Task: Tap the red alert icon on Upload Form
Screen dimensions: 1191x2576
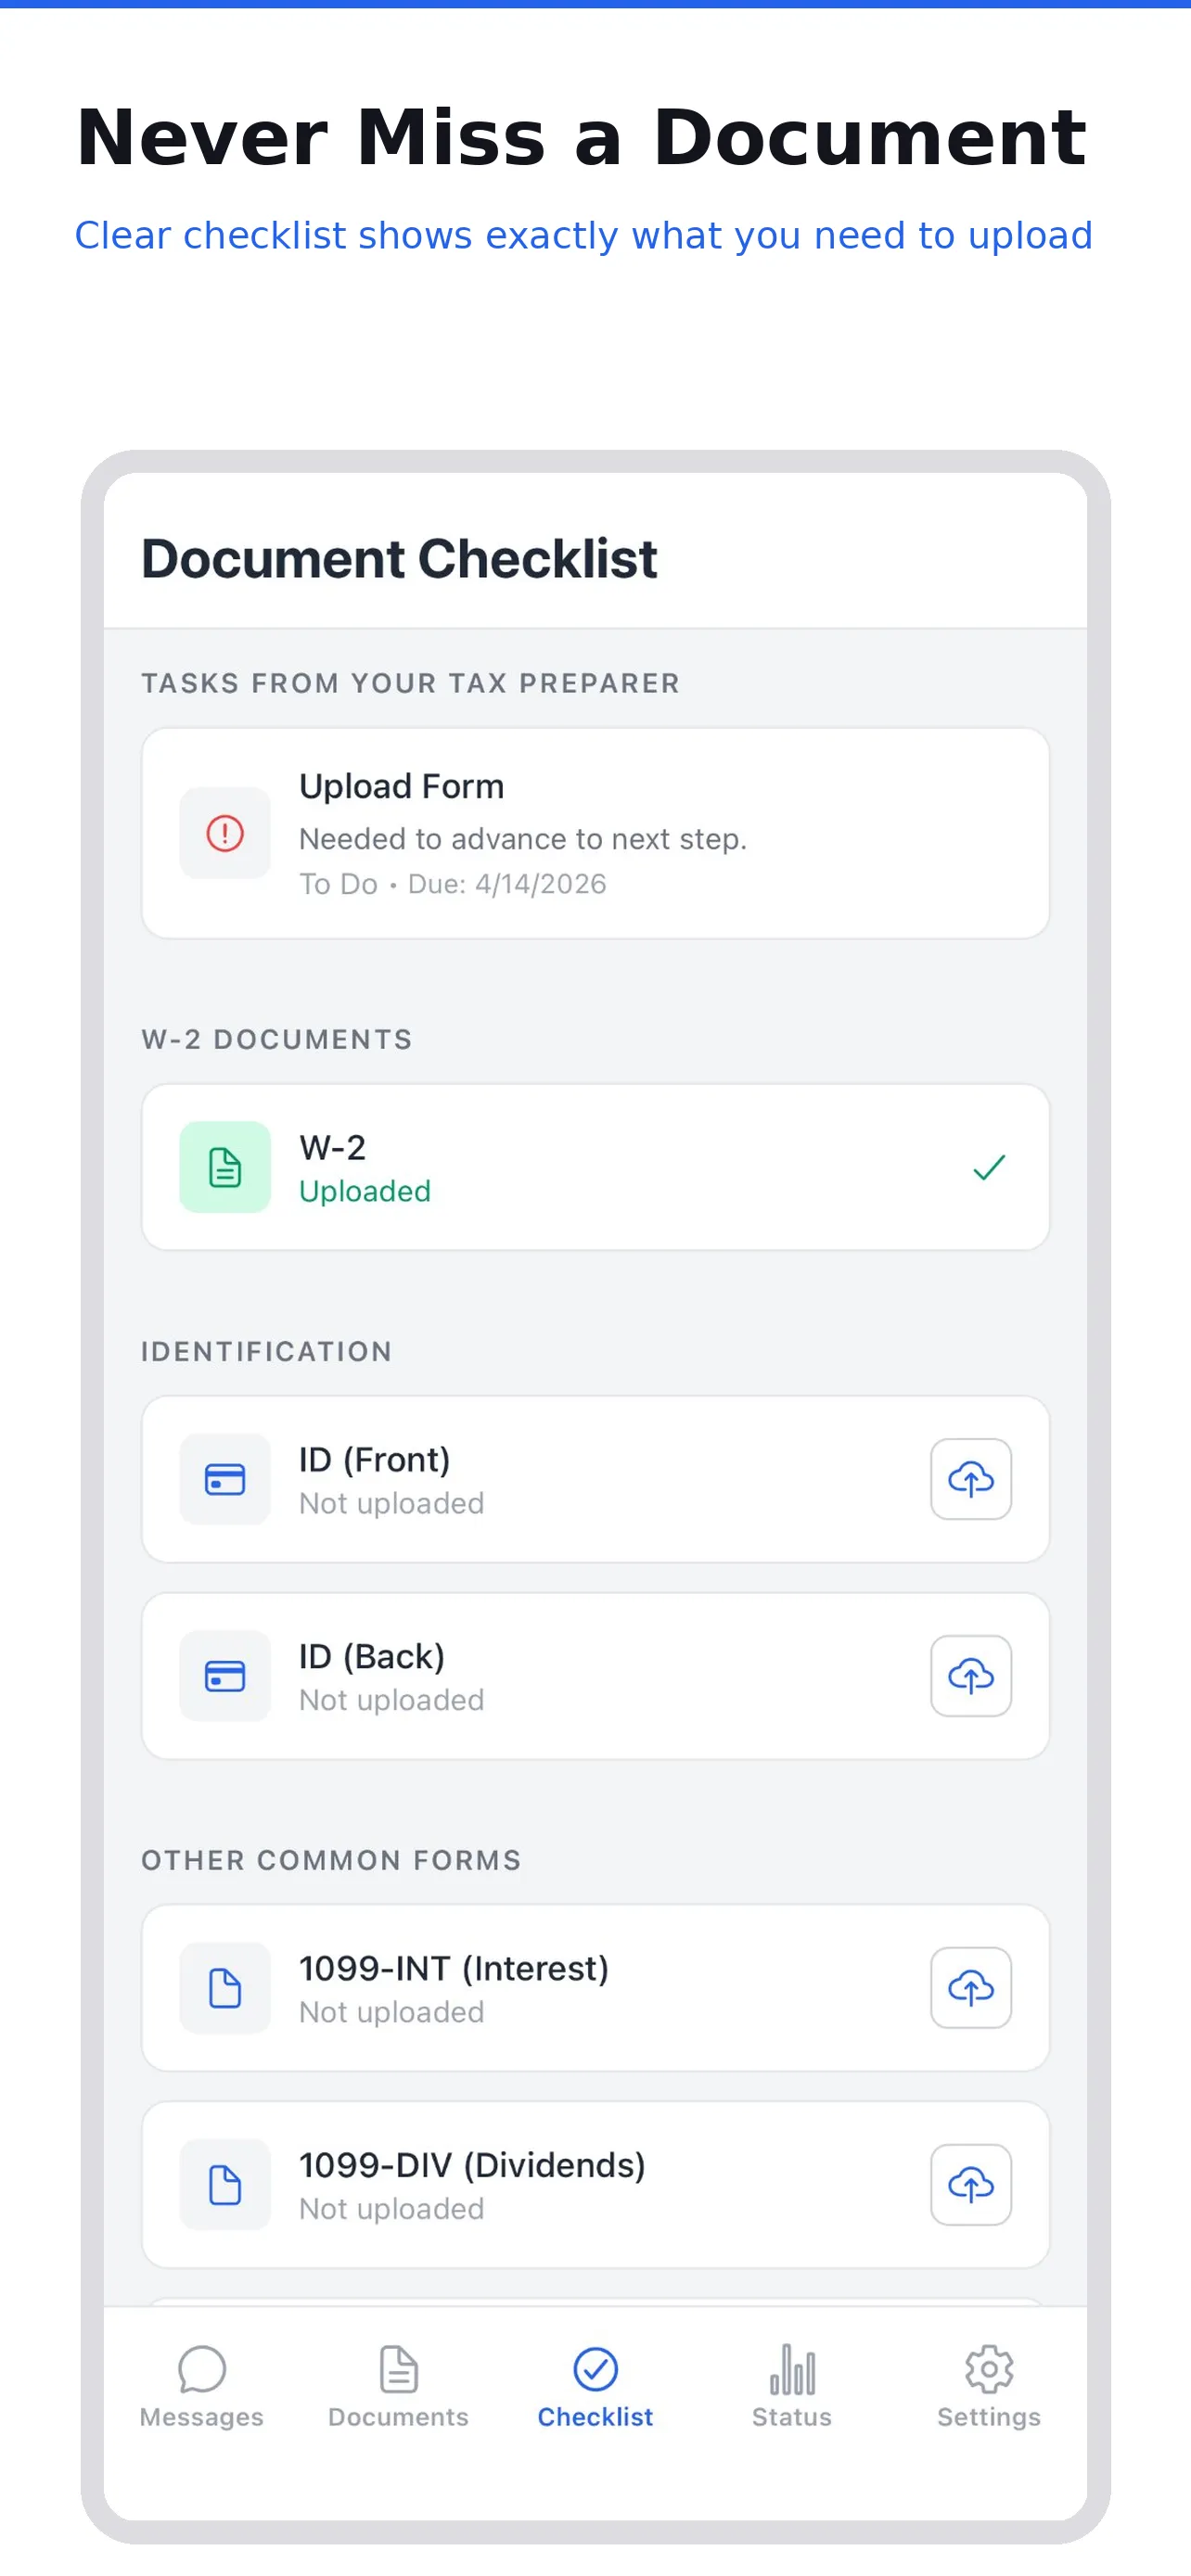Action: 225,833
